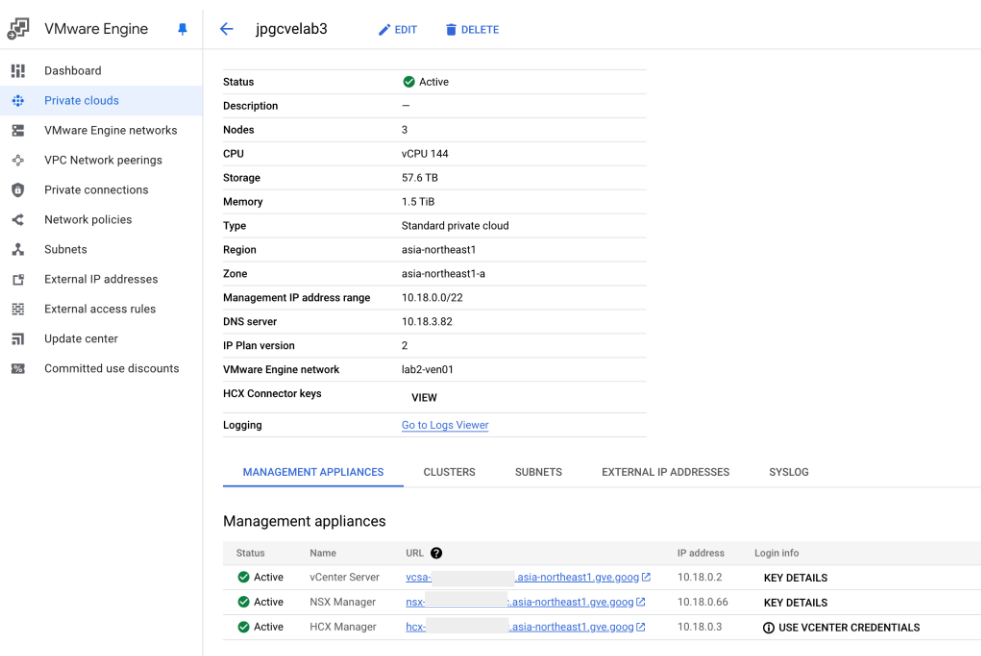Click the IP address 10.18.0.3

click(x=699, y=627)
